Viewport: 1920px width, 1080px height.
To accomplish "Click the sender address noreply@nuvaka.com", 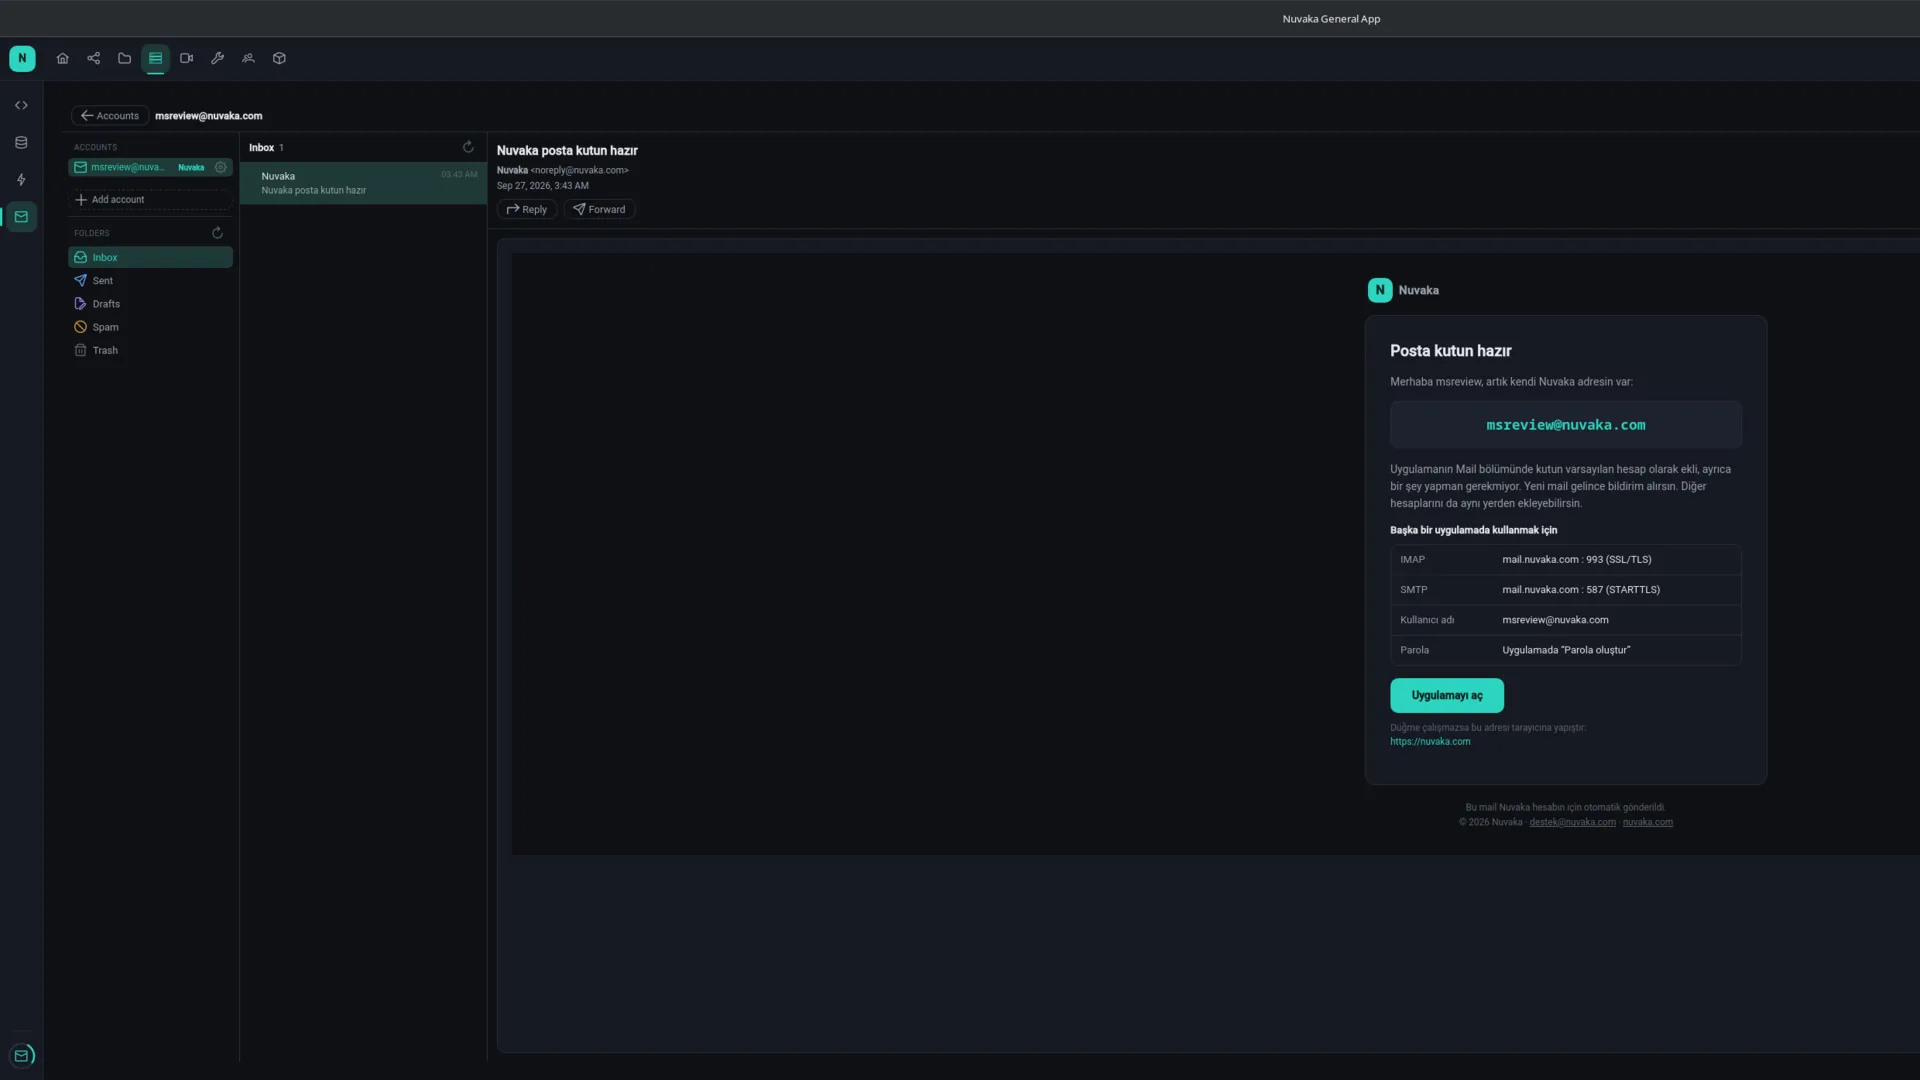I will (x=579, y=170).
